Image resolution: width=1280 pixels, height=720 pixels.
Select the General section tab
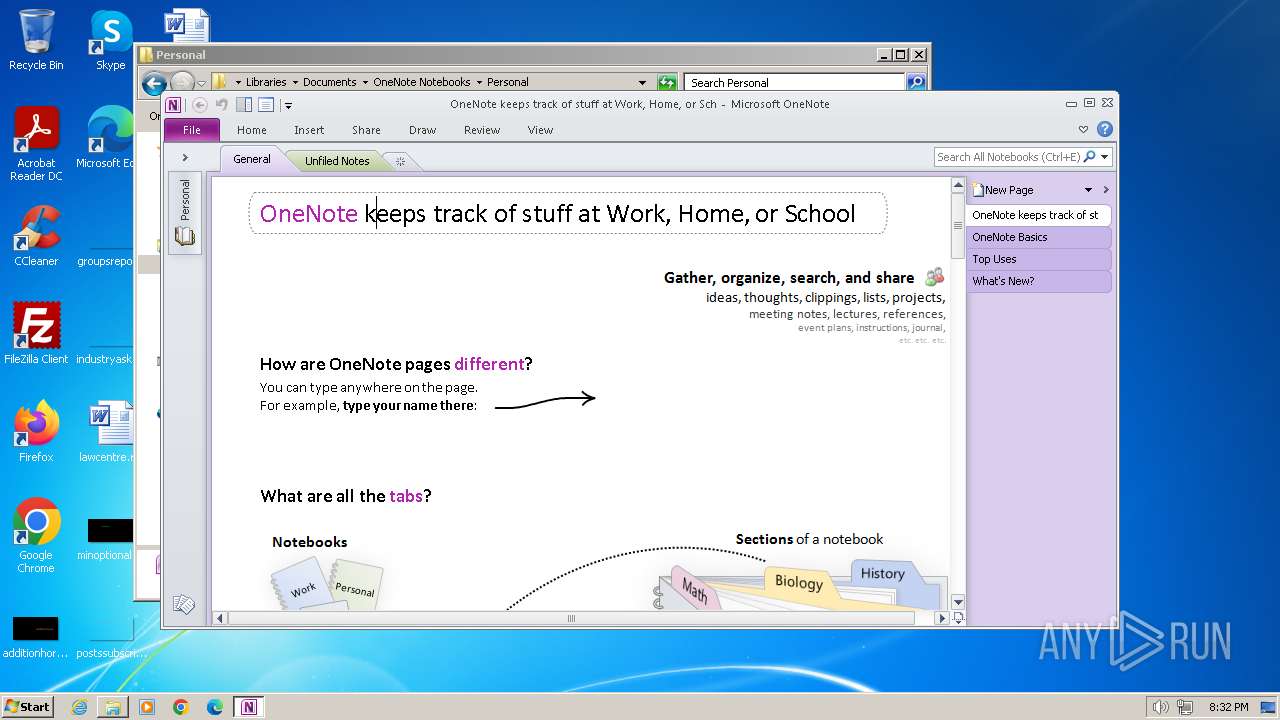252,159
